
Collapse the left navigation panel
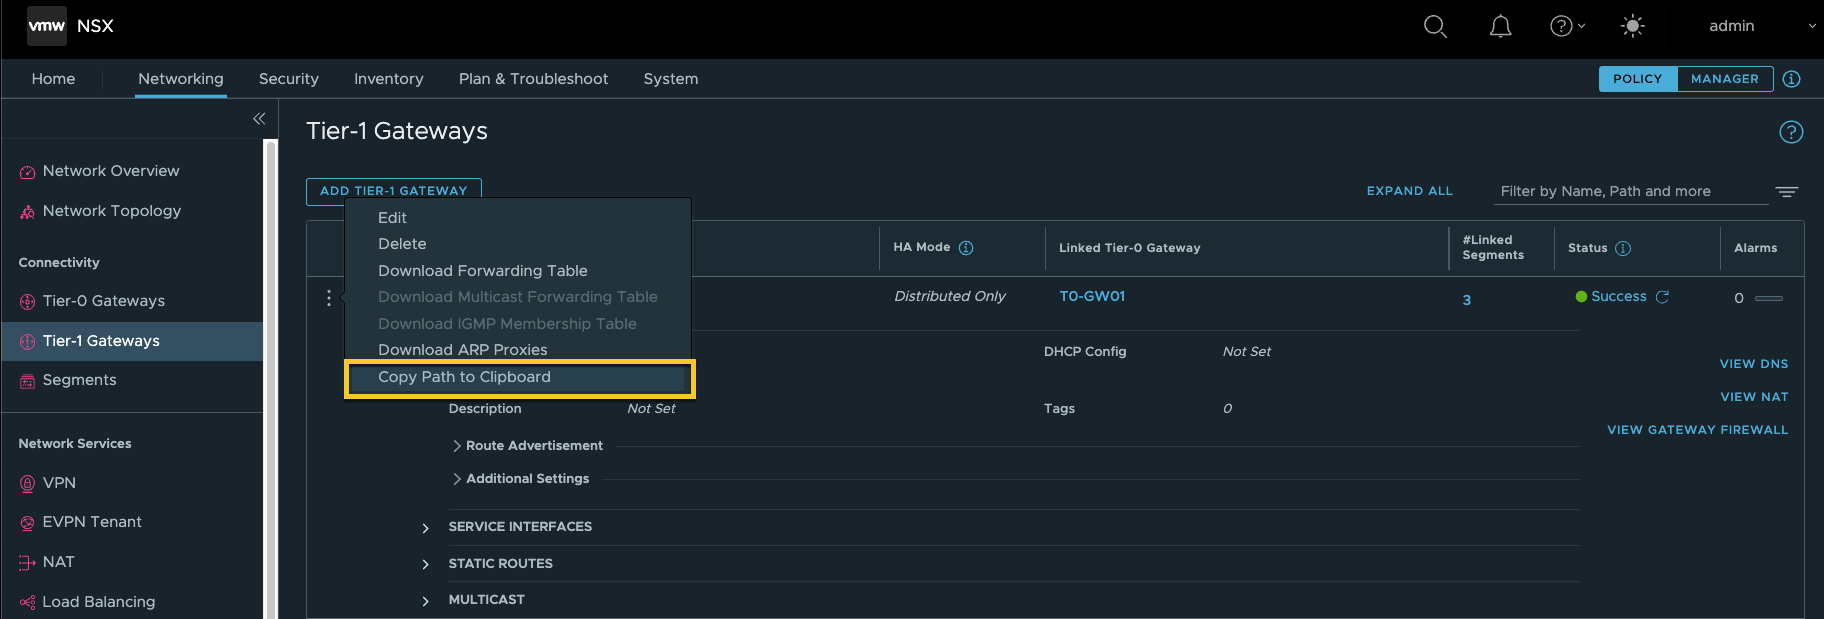click(259, 119)
